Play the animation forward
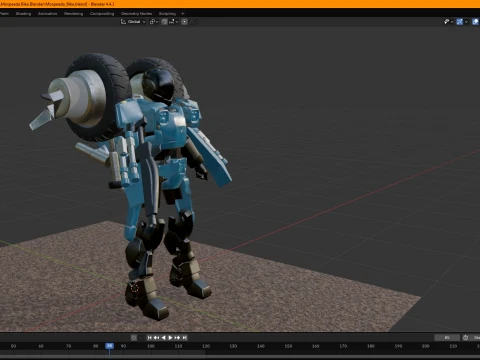The height and width of the screenshot is (360, 480). point(170,338)
